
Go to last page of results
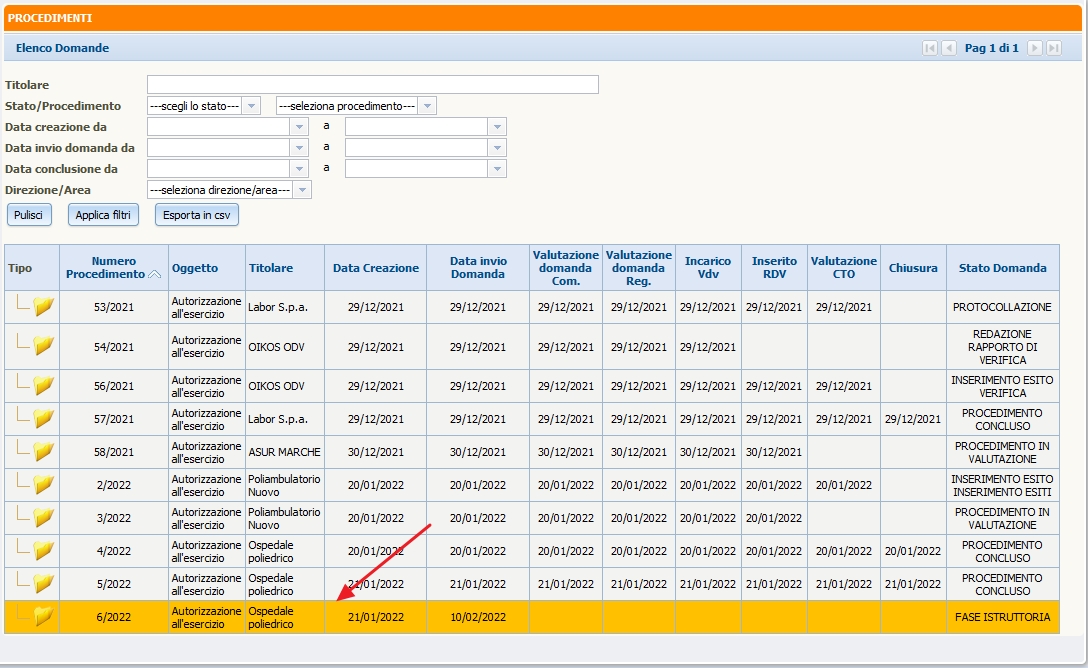pos(1053,48)
